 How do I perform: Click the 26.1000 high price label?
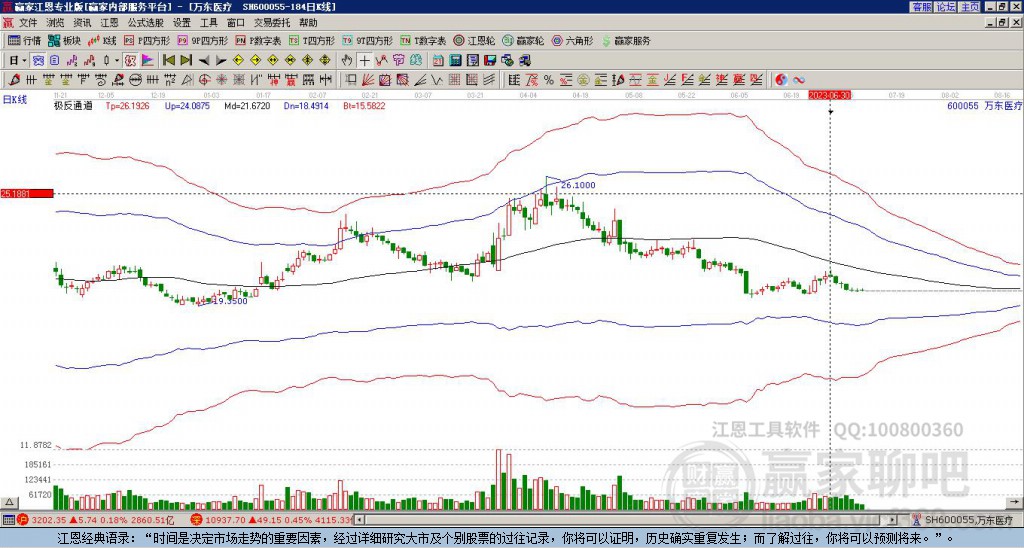(578, 185)
